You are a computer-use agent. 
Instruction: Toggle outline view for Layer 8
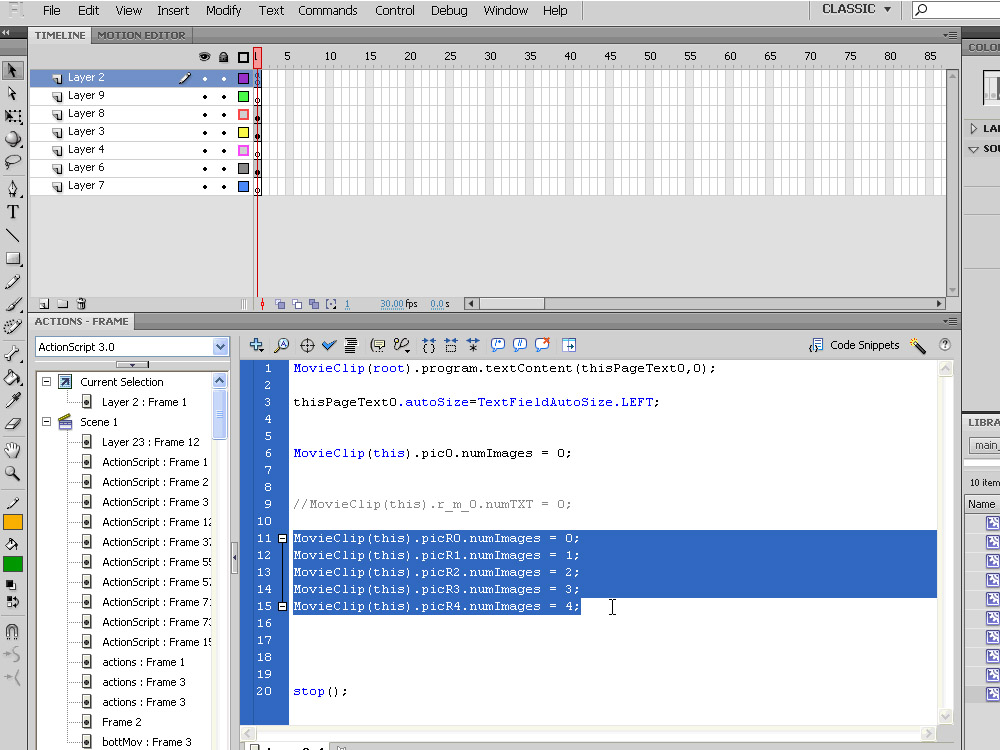click(x=243, y=114)
